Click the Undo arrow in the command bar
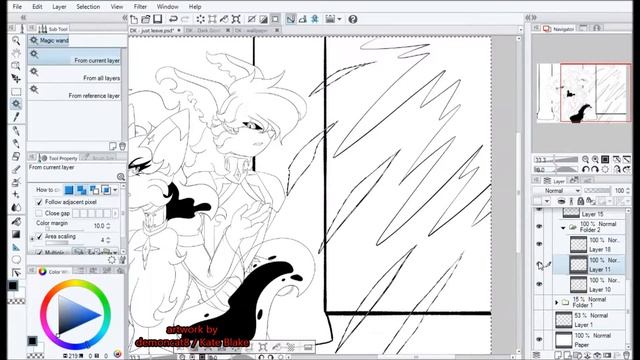This screenshot has height=360, width=640. [173, 19]
